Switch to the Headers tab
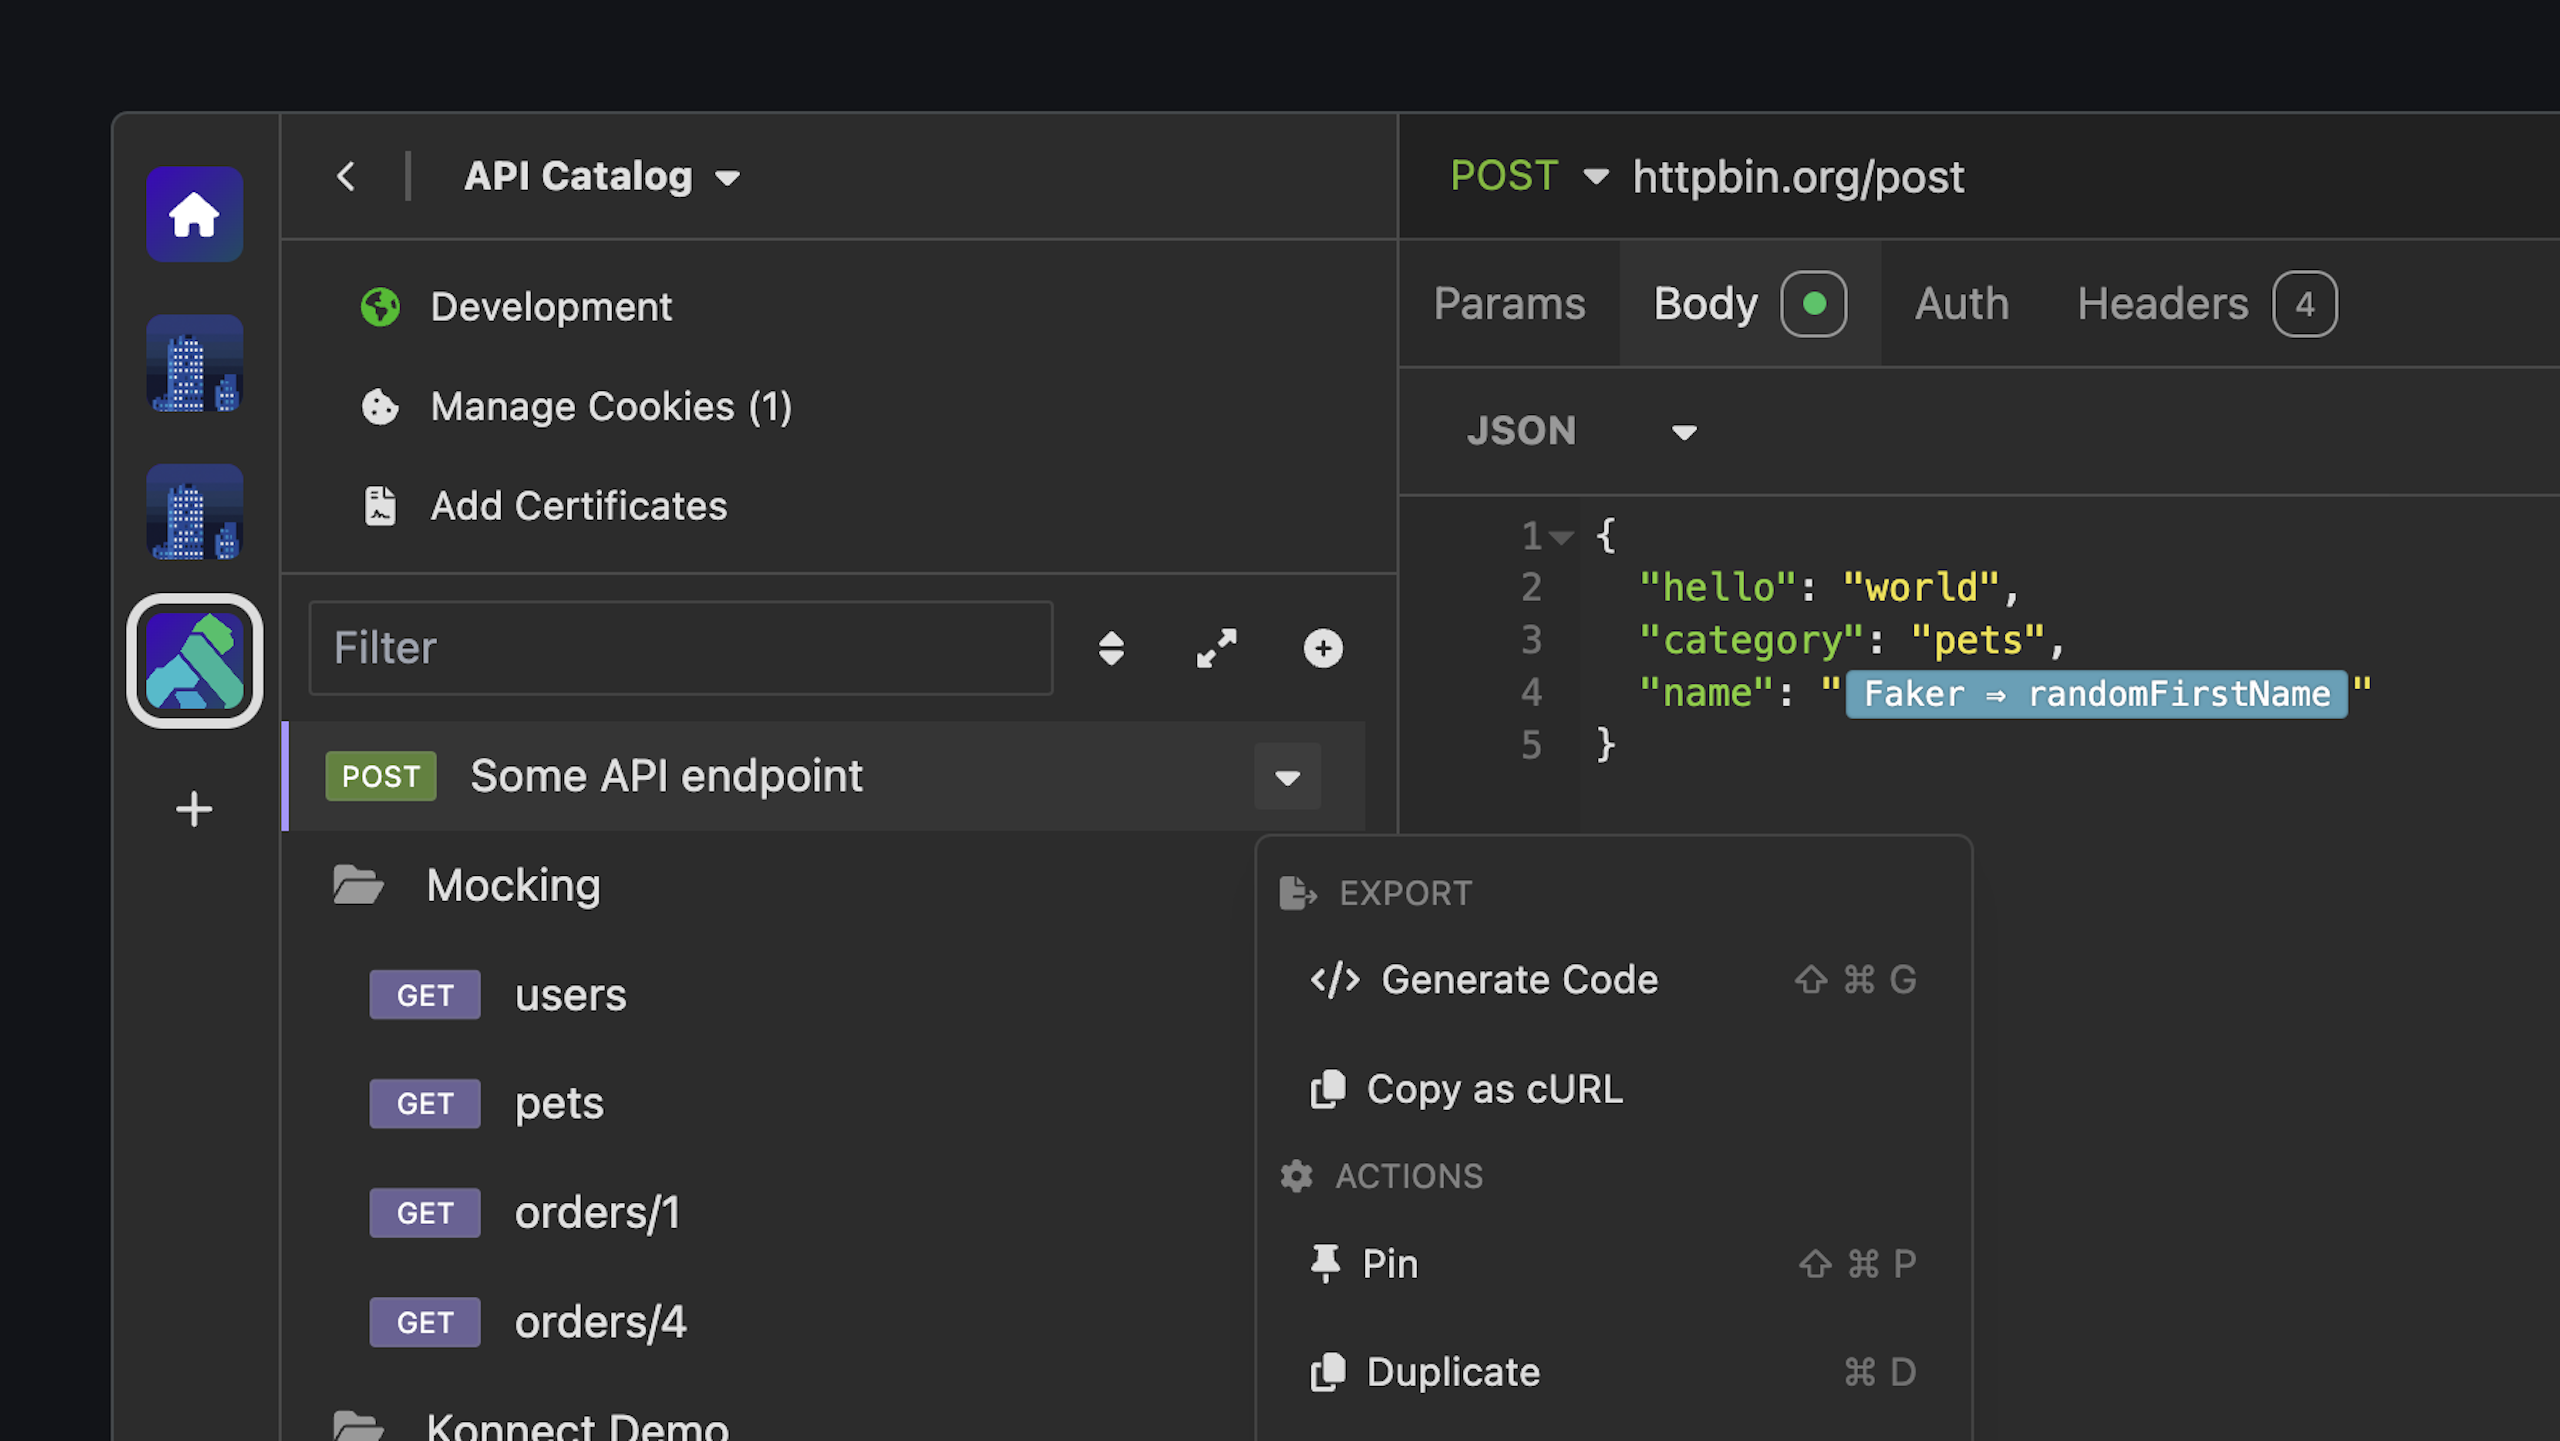The width and height of the screenshot is (2560, 1441). coord(2162,304)
